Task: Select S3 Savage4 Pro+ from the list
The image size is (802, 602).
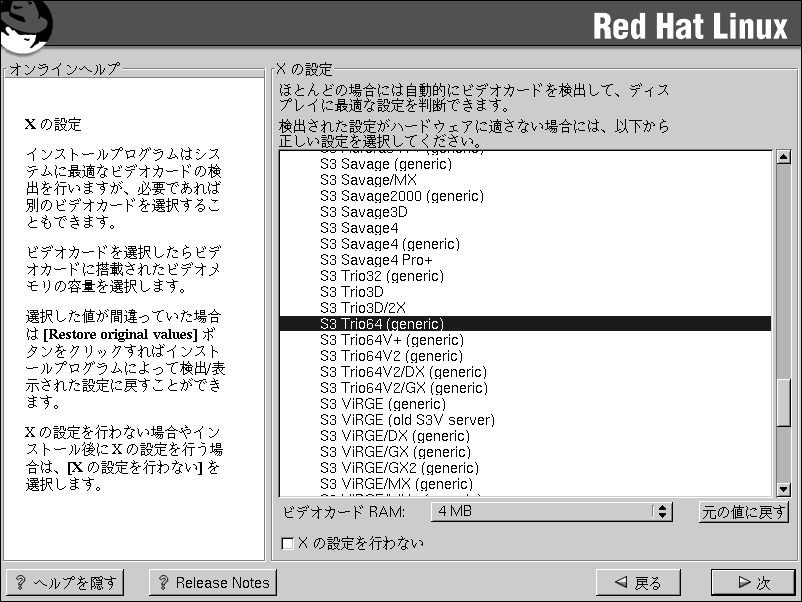Action: (x=376, y=260)
